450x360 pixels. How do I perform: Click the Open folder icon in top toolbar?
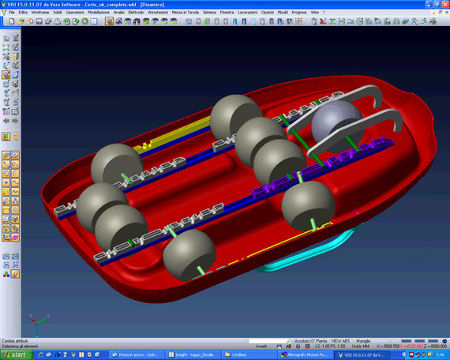pyautogui.click(x=21, y=21)
